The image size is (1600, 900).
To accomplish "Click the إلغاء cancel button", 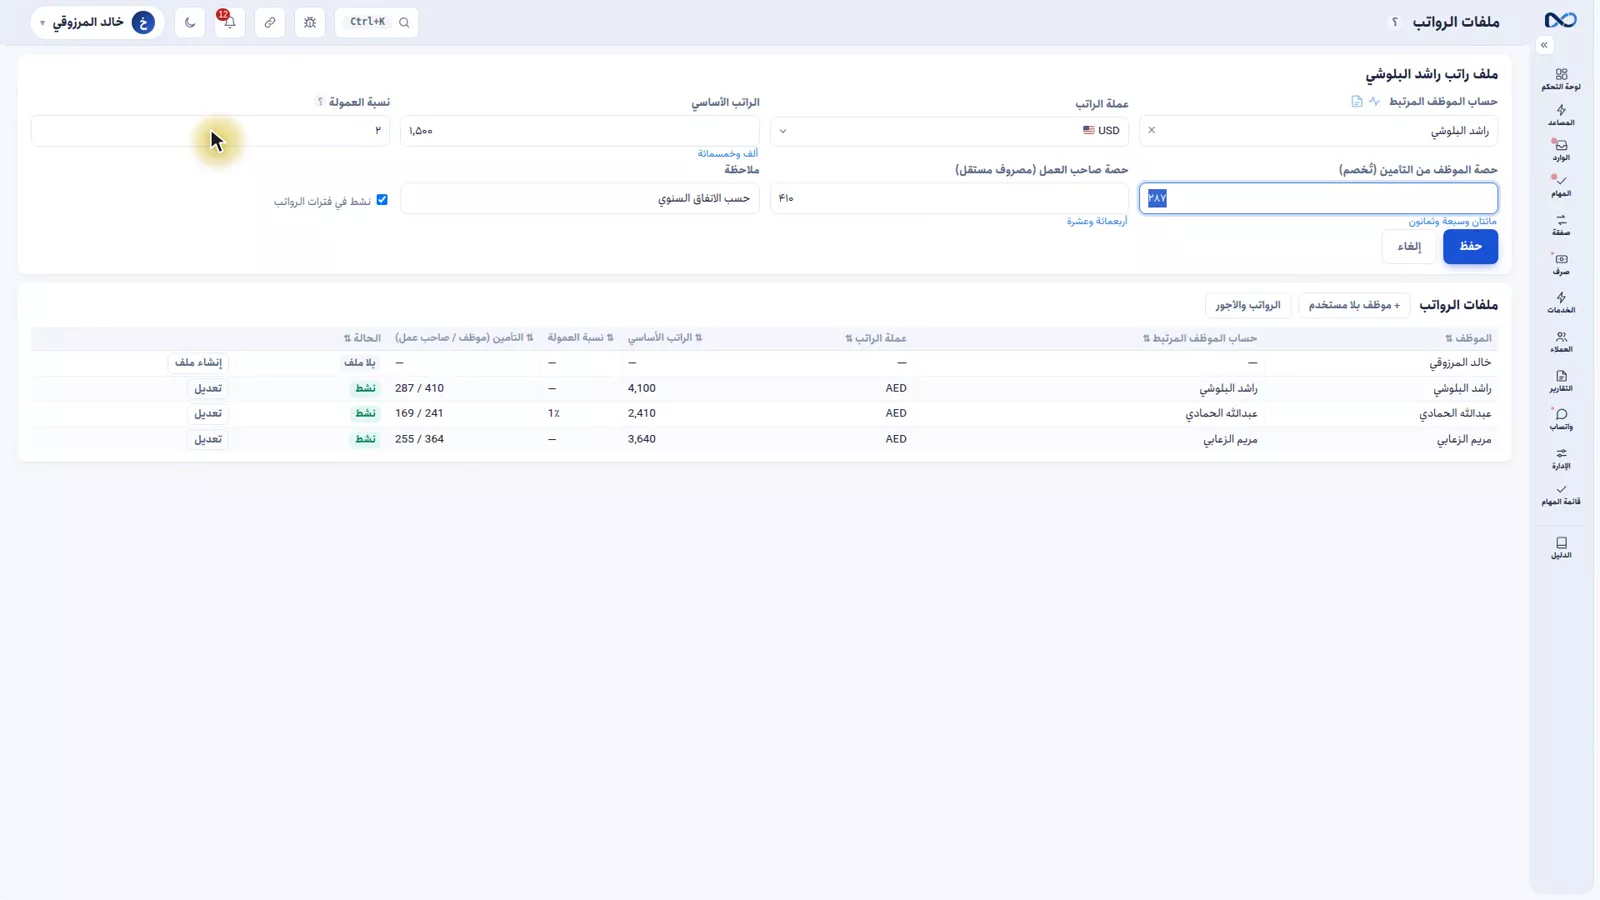I will coord(1409,246).
